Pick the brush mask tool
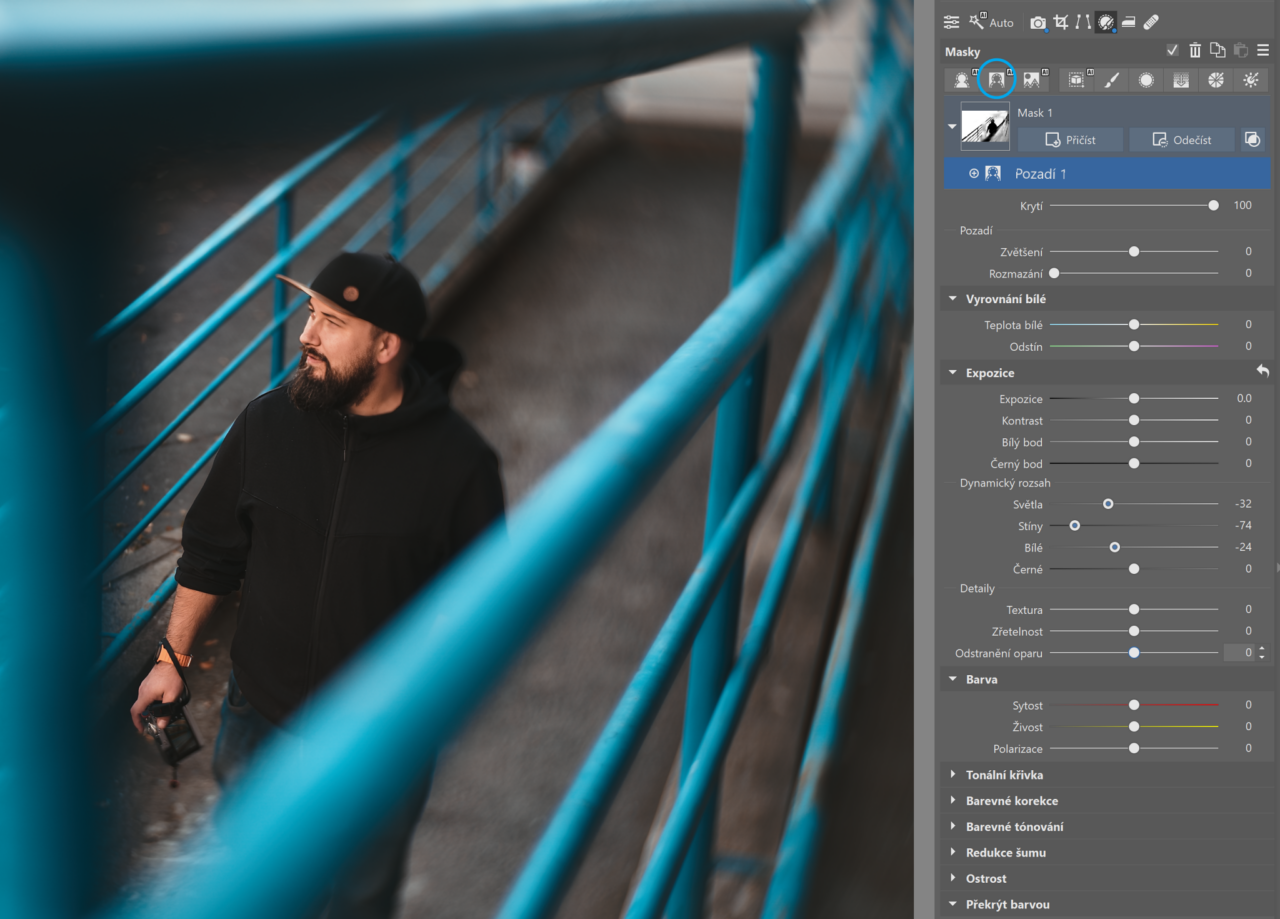 [x=1111, y=80]
